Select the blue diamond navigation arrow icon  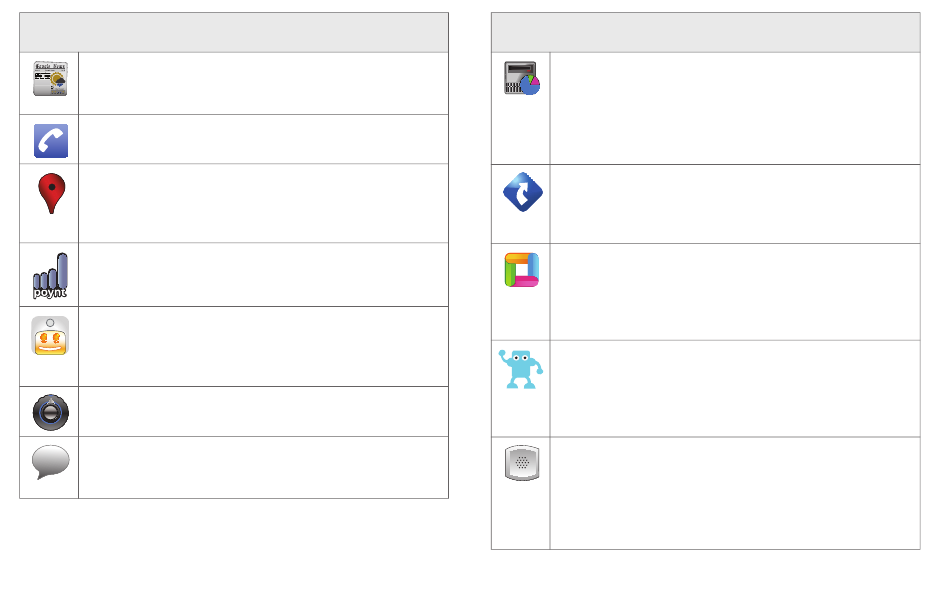click(523, 192)
